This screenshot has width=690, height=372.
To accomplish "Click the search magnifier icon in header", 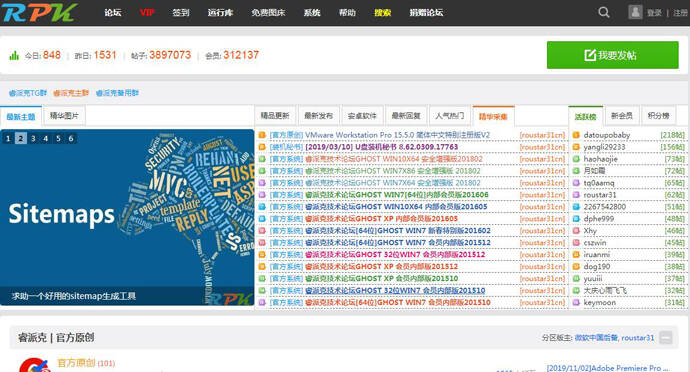I will click(x=604, y=12).
